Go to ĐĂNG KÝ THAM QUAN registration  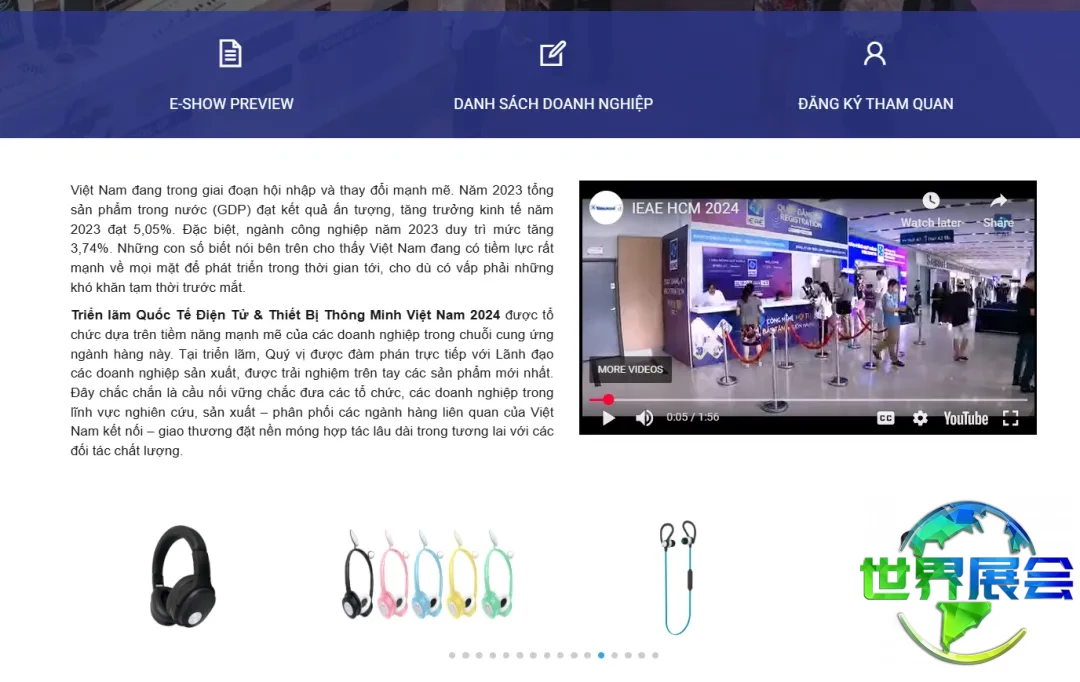tap(875, 104)
